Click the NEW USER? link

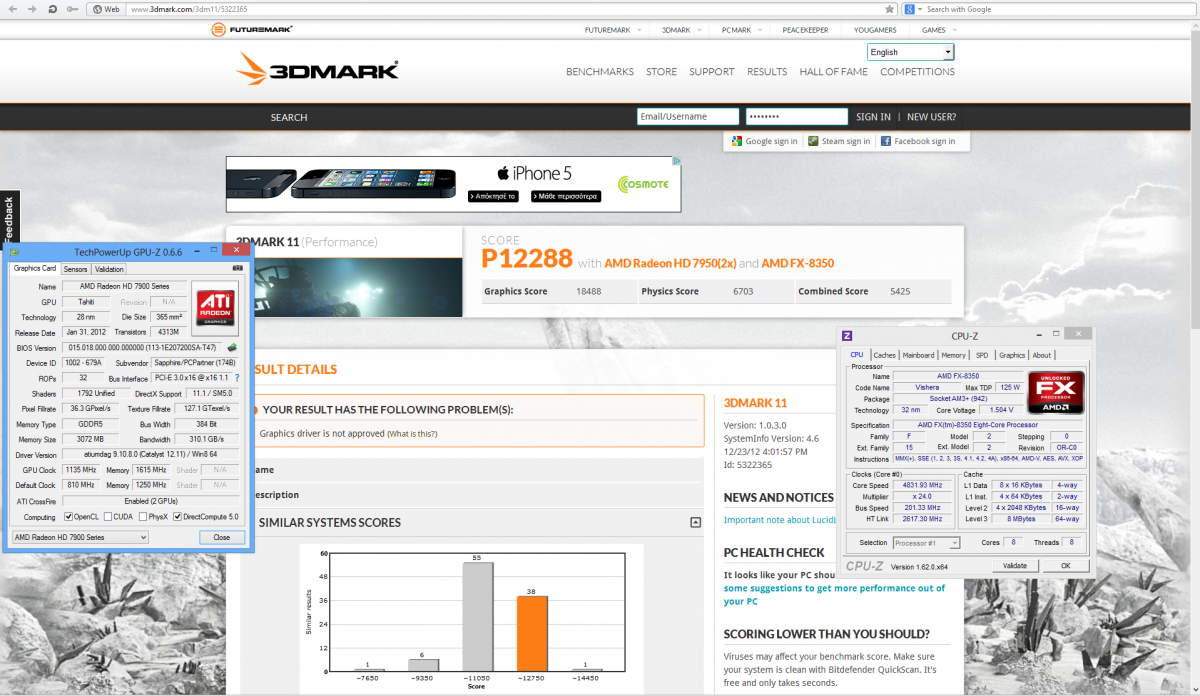tap(931, 117)
